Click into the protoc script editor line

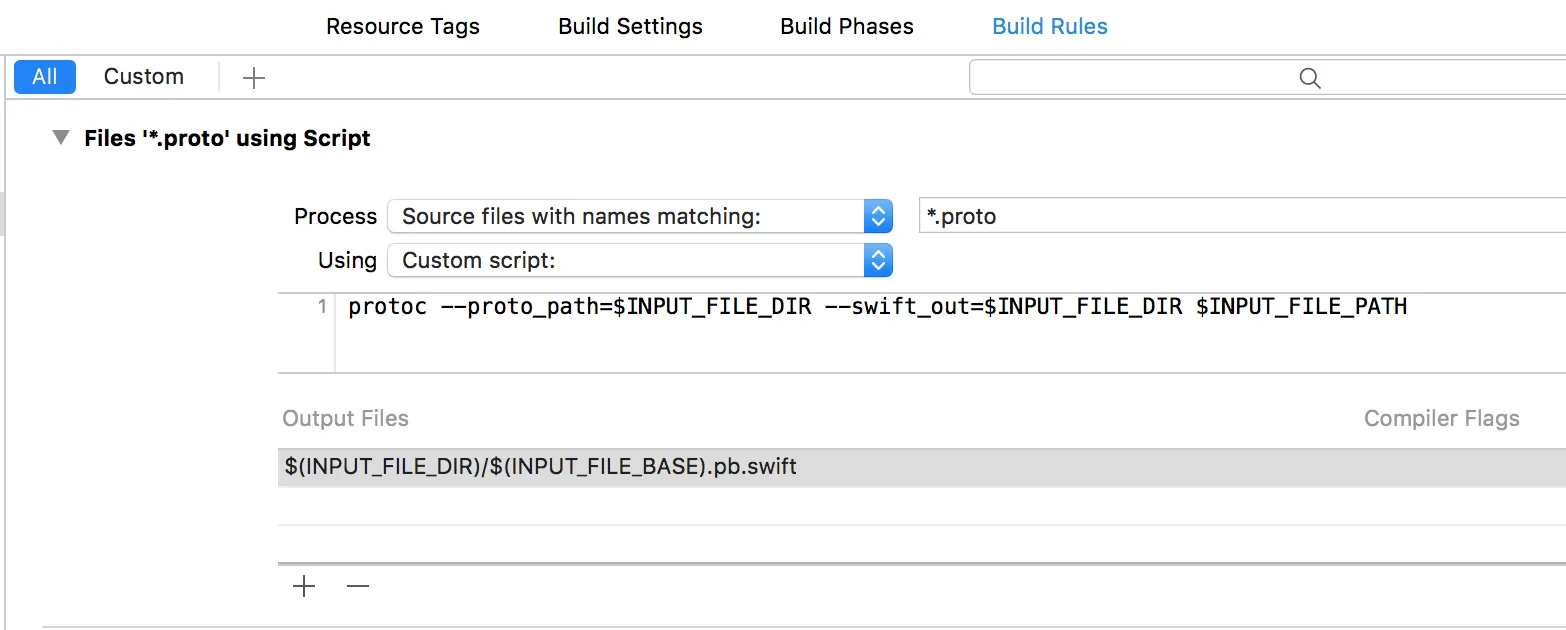876,307
